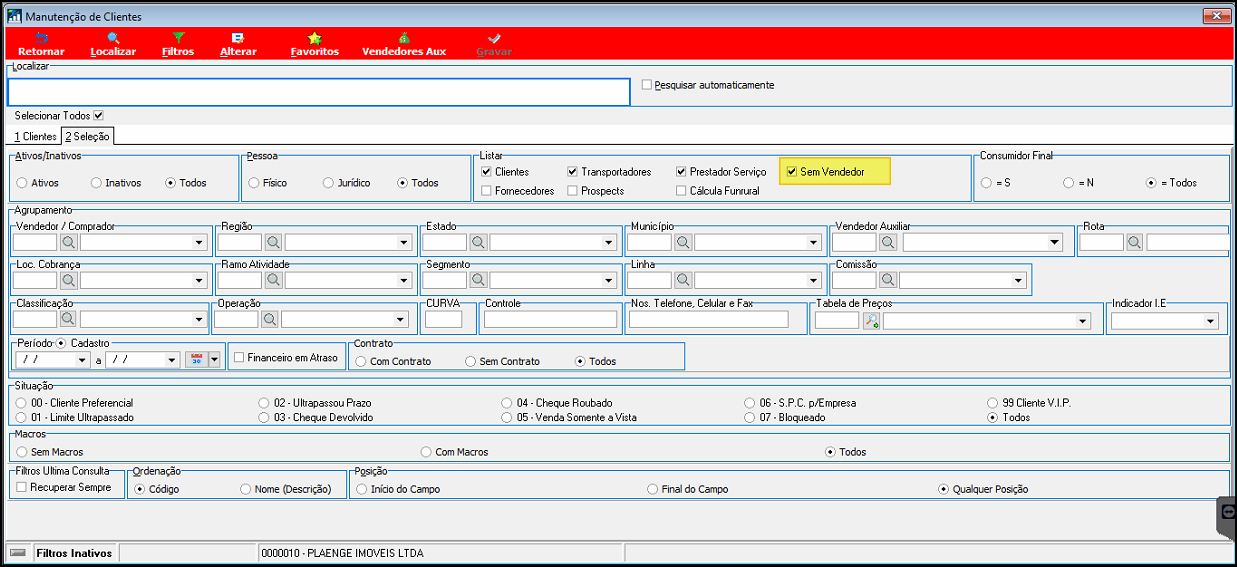Viewport: 1237px width, 567px height.
Task: Expand the Vendedor / Comprador dropdown
Action: pyautogui.click(x=198, y=242)
